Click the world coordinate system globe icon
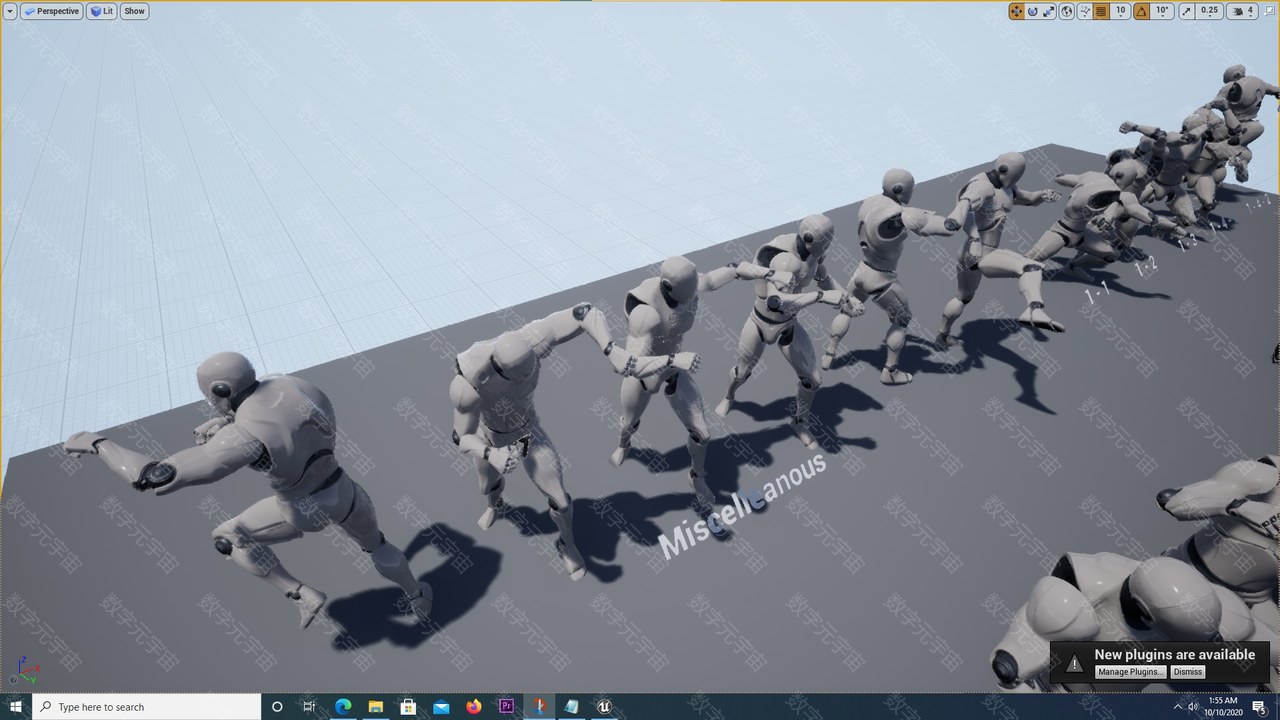Image resolution: width=1280 pixels, height=720 pixels. click(x=1067, y=11)
